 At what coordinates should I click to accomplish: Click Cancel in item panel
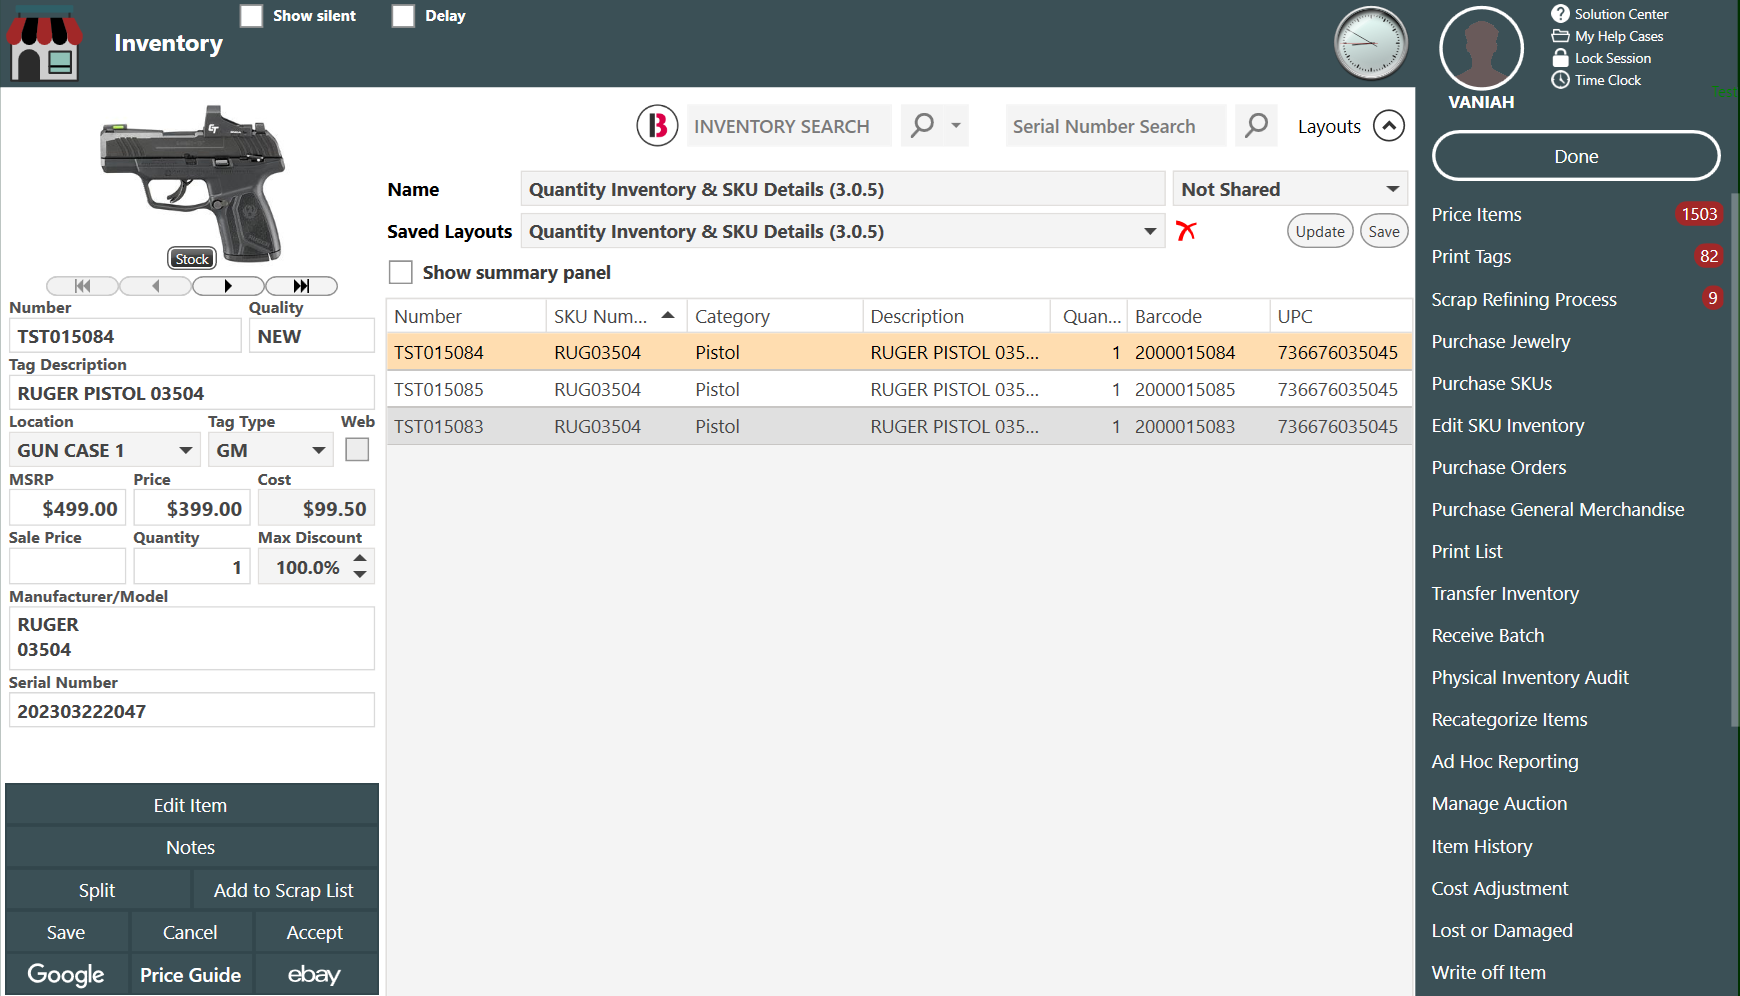tap(190, 932)
